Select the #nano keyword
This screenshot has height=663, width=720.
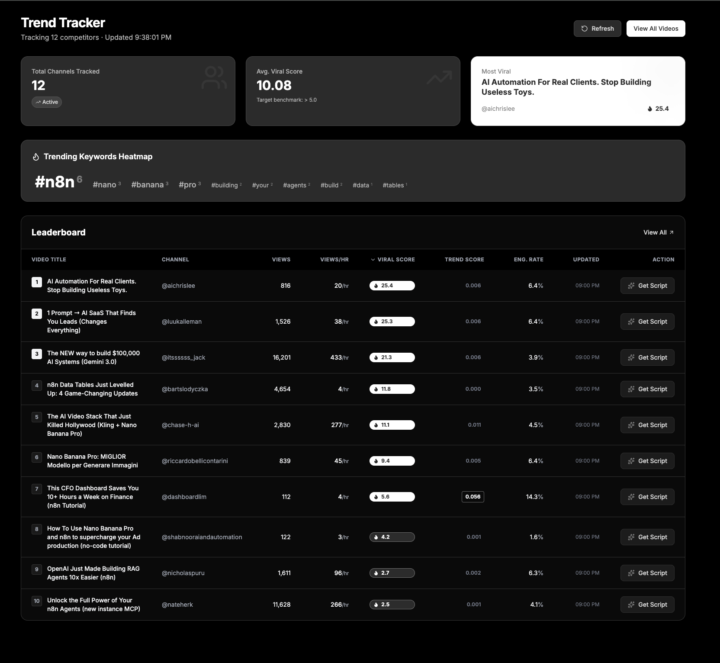[107, 185]
